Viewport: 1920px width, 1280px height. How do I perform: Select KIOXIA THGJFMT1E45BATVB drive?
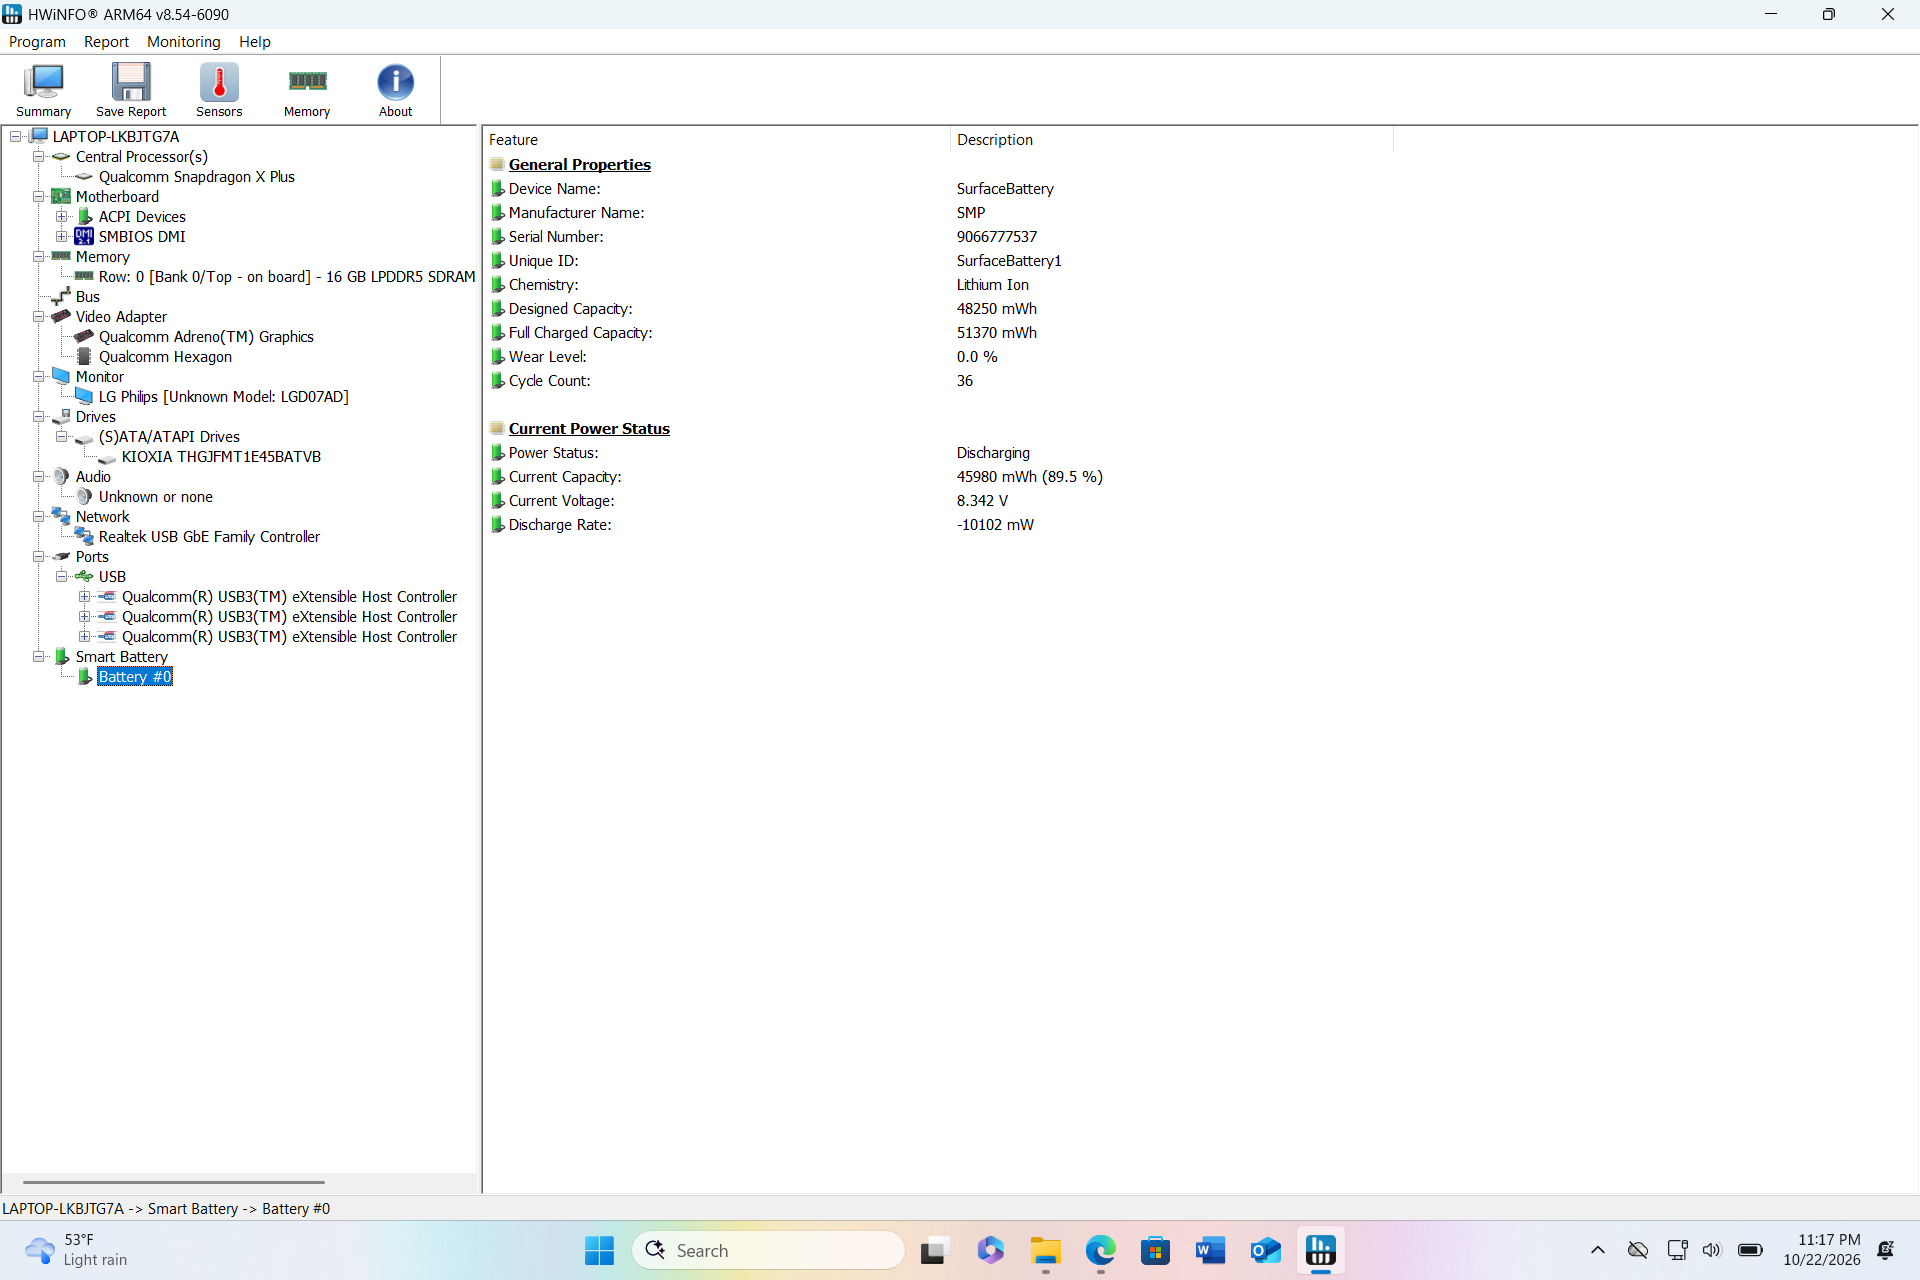point(221,457)
